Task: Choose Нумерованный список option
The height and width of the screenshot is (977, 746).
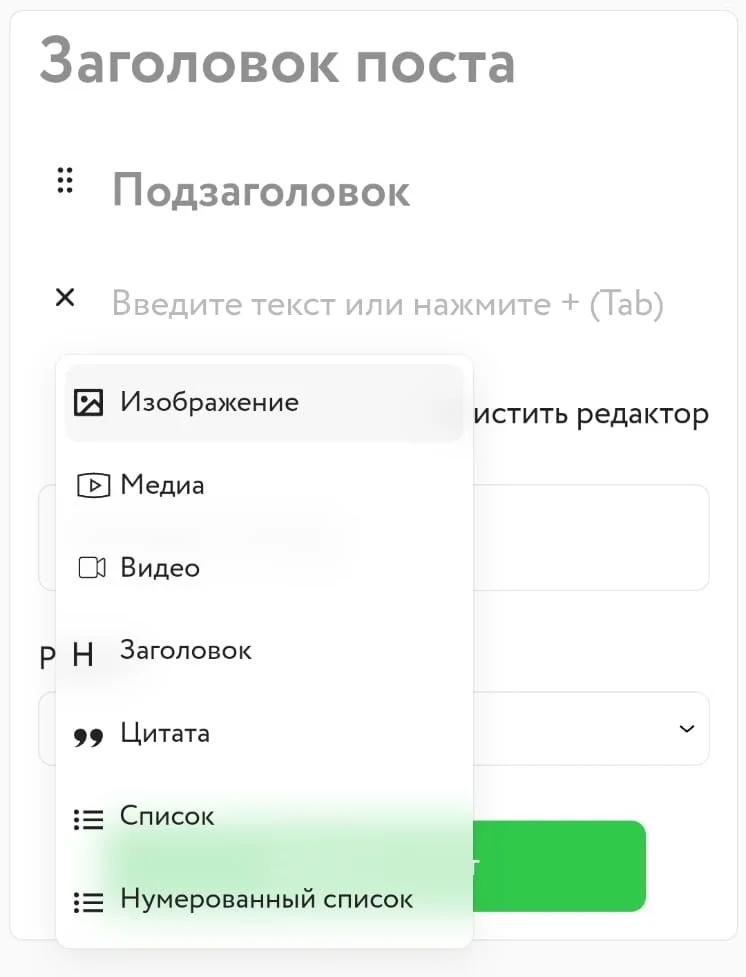Action: 266,899
